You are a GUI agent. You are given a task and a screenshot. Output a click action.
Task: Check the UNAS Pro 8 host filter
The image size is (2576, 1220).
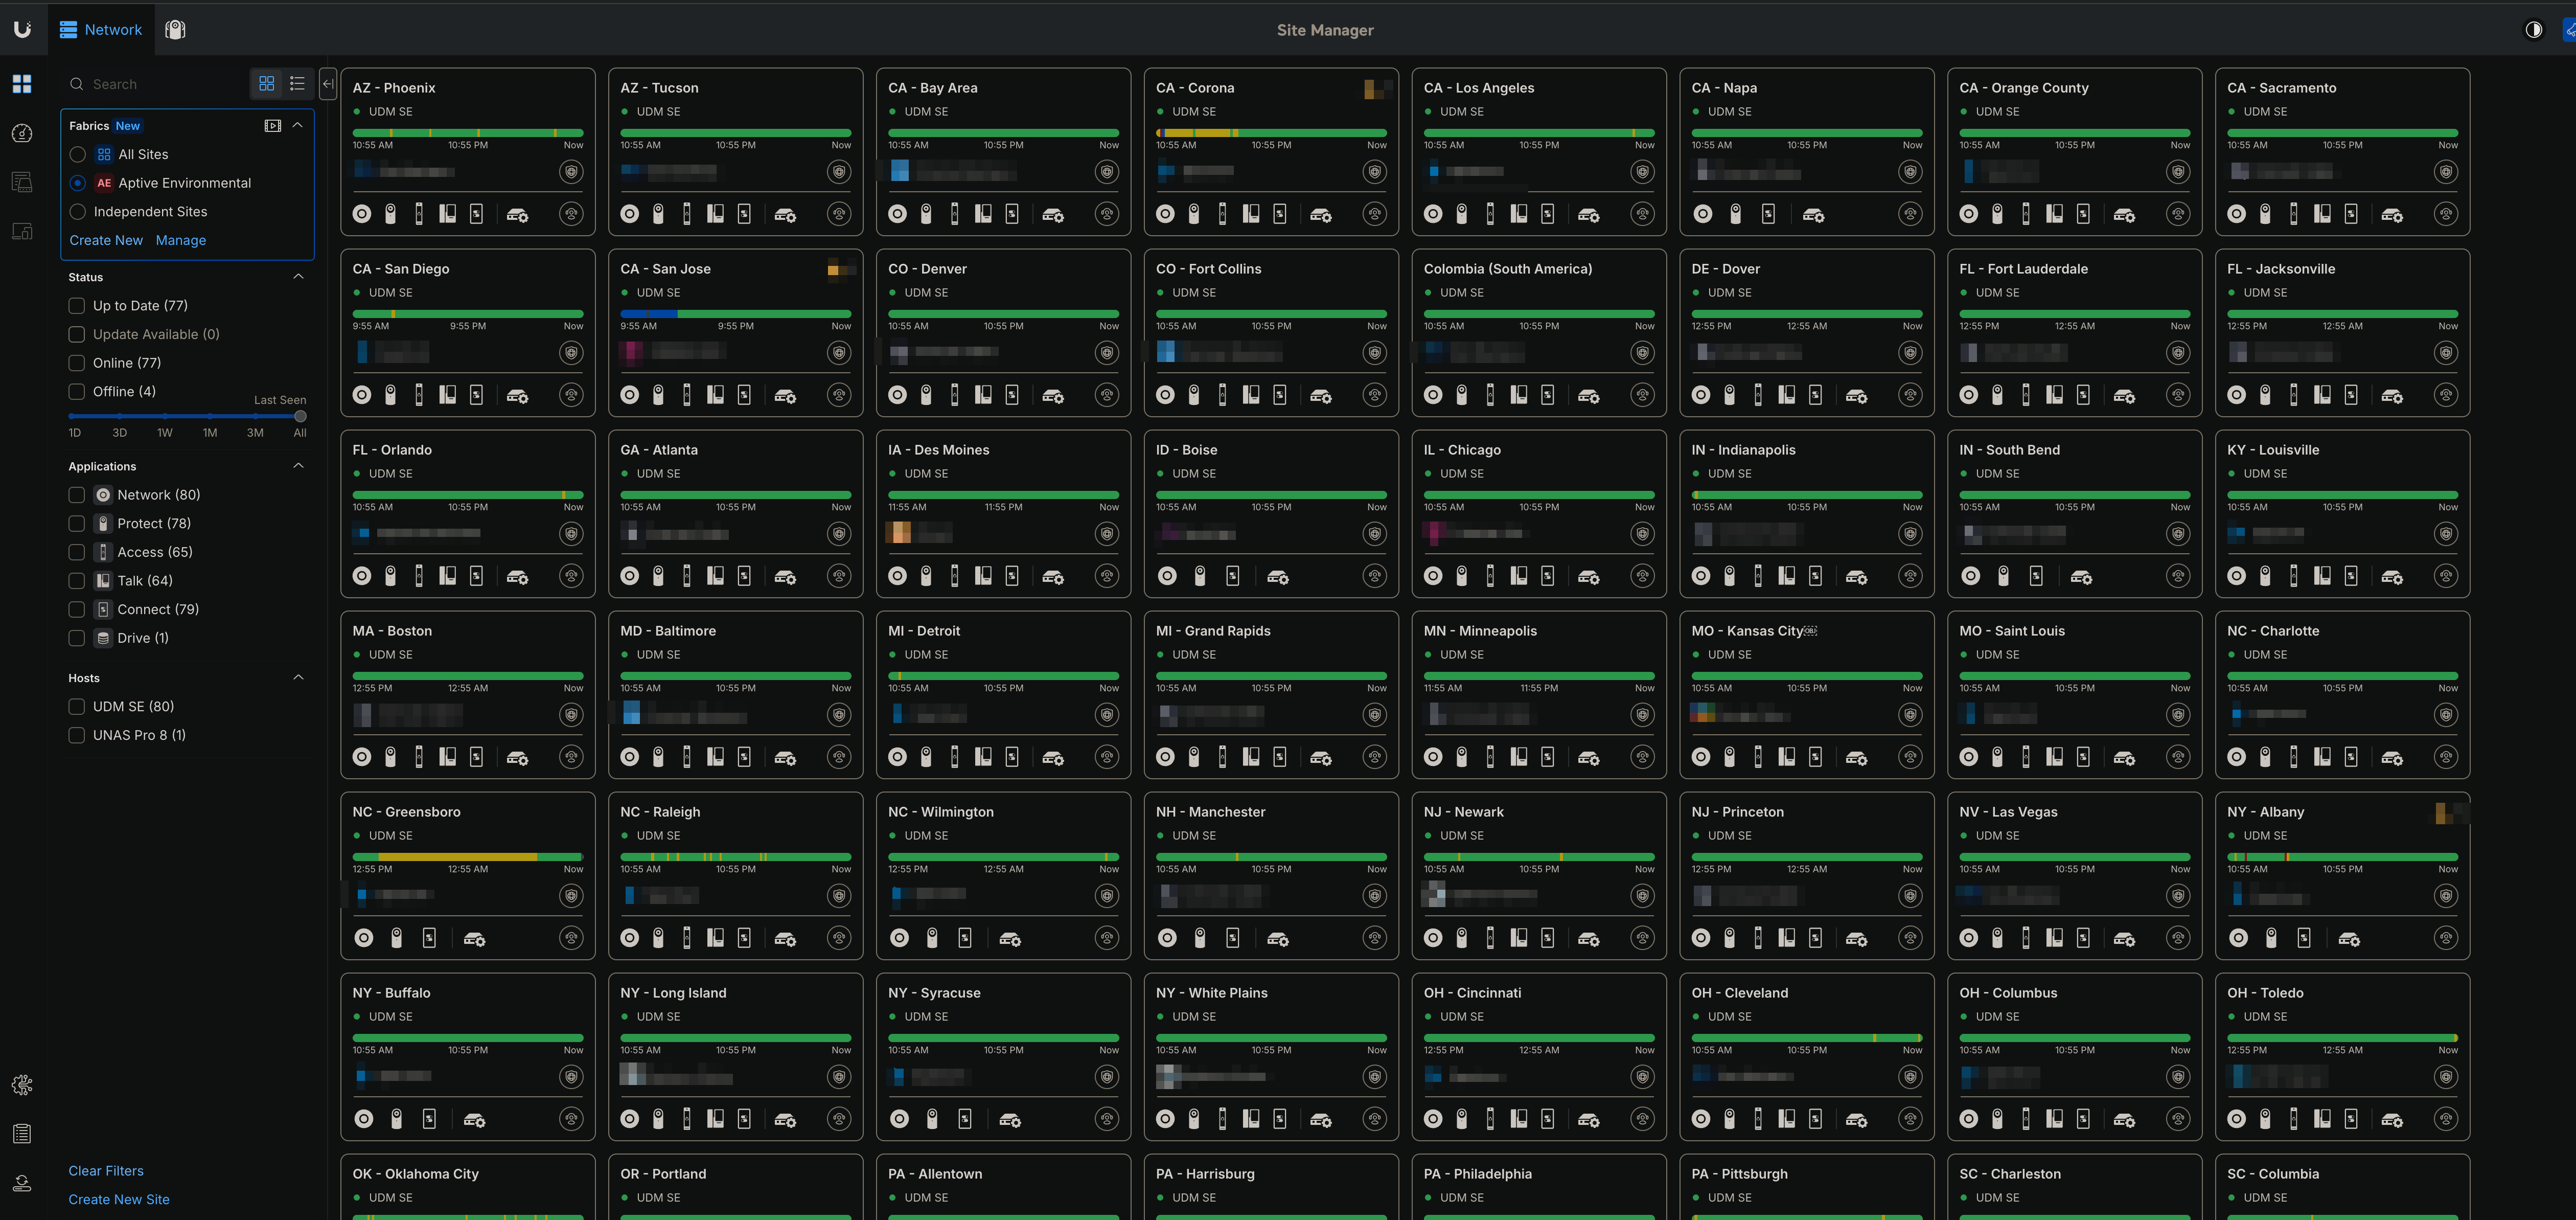77,735
